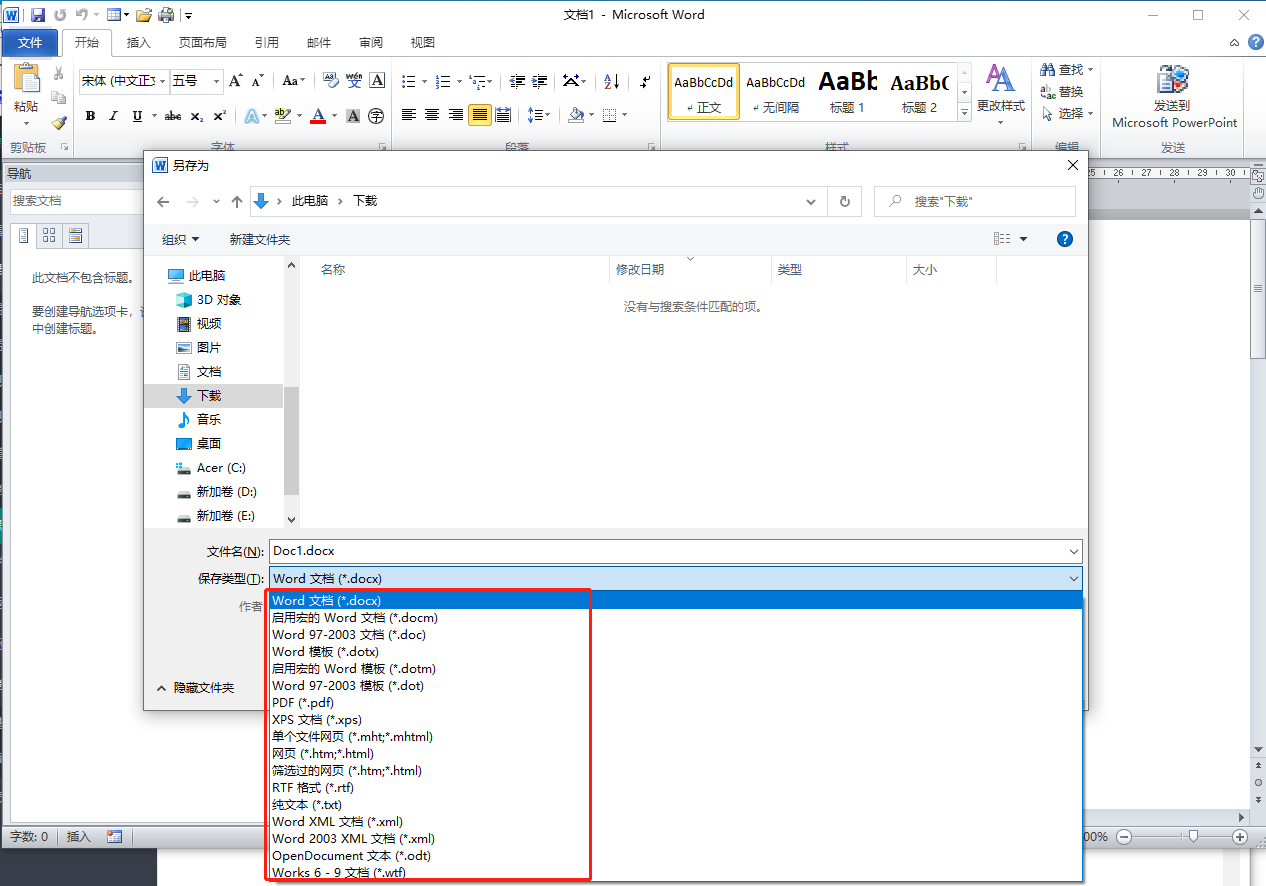Click the Text Effects glowing A icon

250,116
